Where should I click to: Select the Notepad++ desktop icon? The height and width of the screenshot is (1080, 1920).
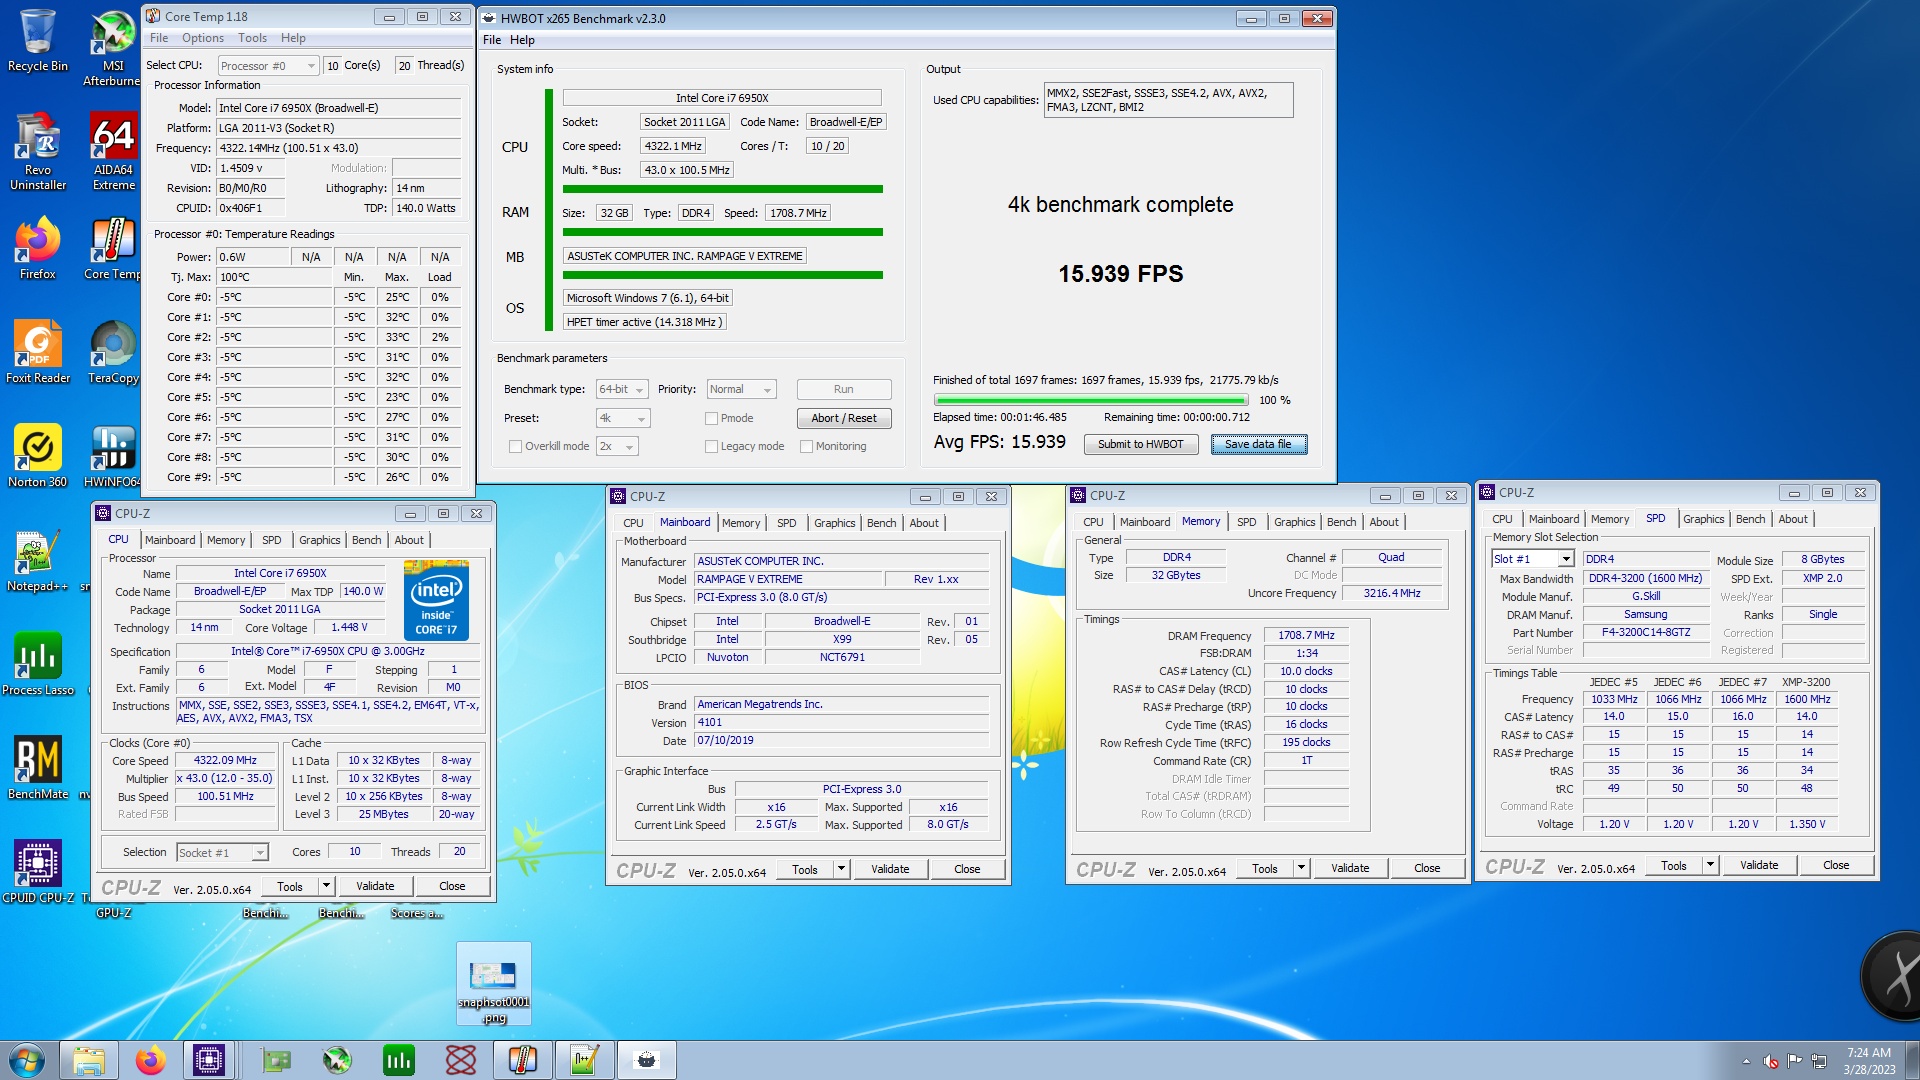38,561
